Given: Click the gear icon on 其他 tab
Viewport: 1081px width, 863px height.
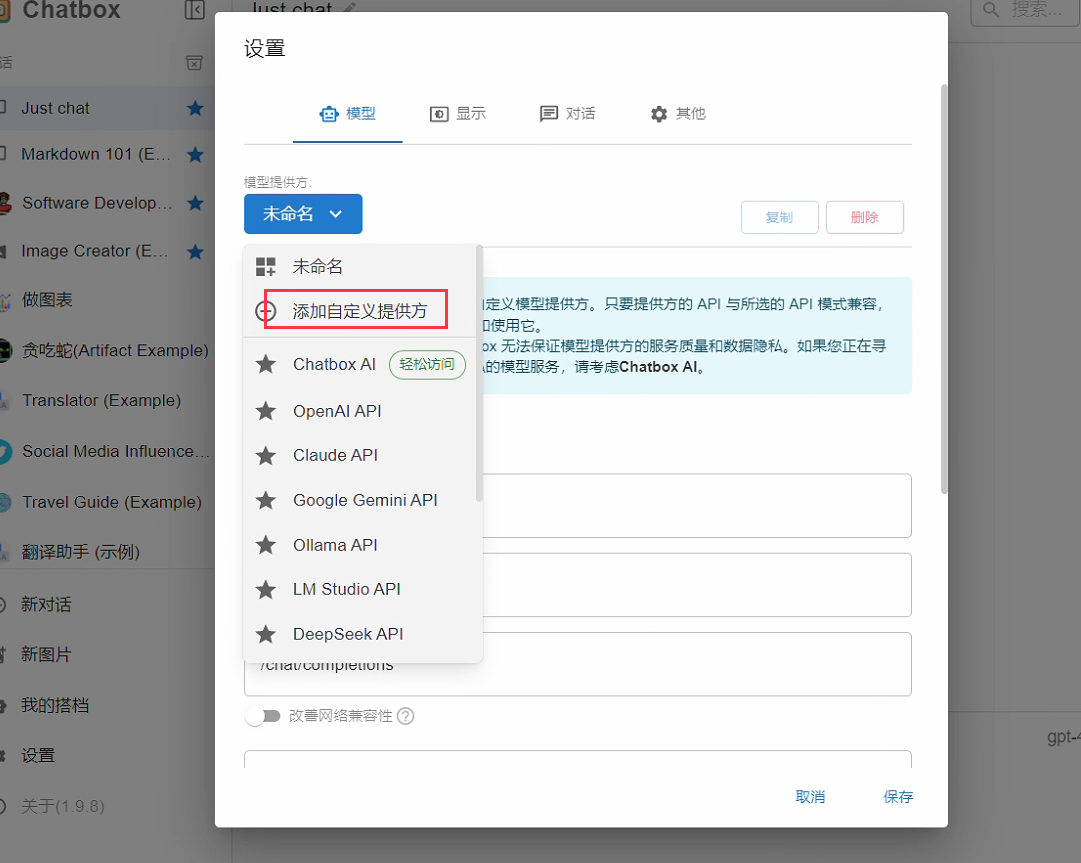Looking at the screenshot, I should (659, 114).
